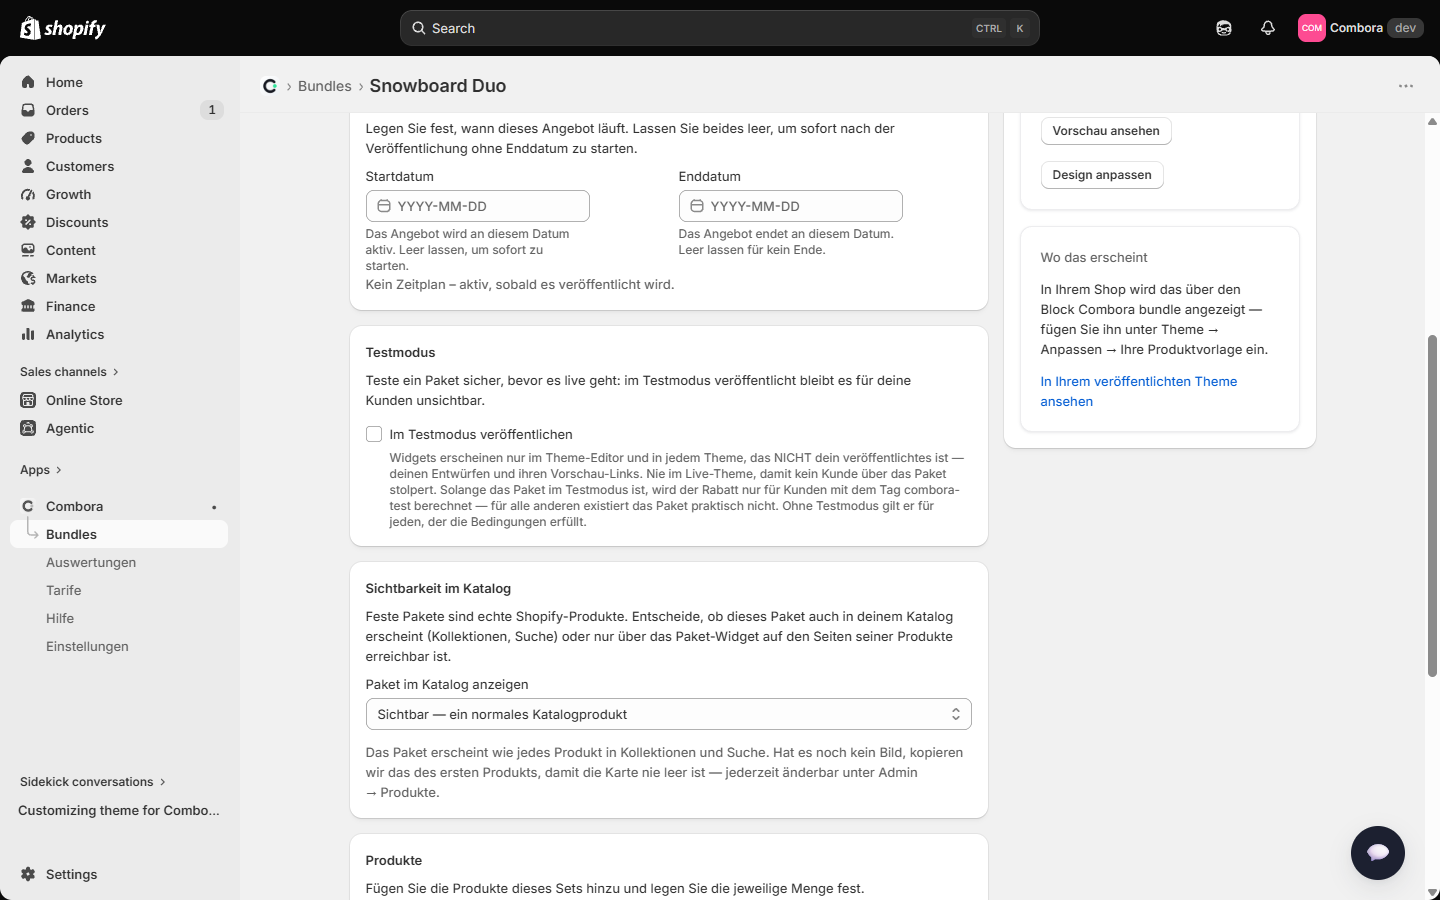Click the Startdatum date field
This screenshot has height=900, width=1440.
coord(478,206)
